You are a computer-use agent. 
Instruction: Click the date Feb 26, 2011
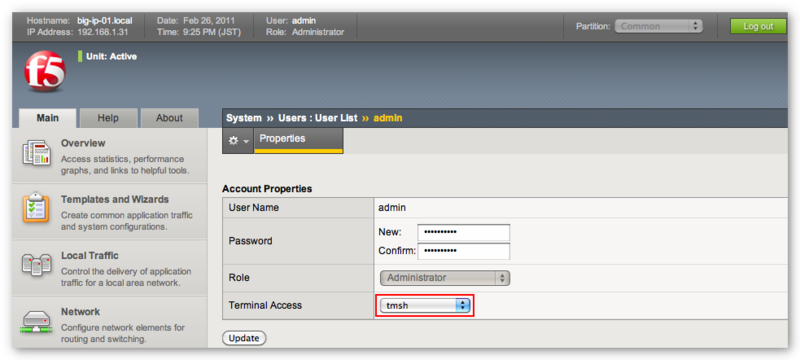pyautogui.click(x=209, y=21)
